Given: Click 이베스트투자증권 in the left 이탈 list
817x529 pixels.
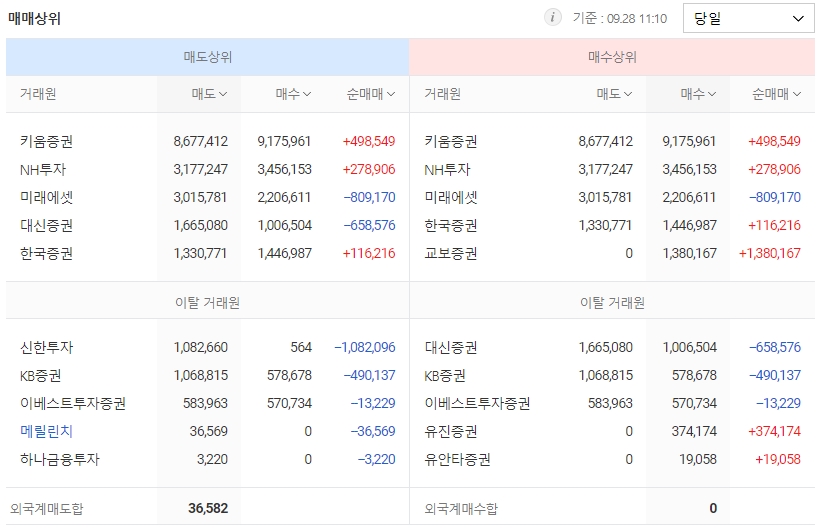Looking at the screenshot, I should 73,403.
